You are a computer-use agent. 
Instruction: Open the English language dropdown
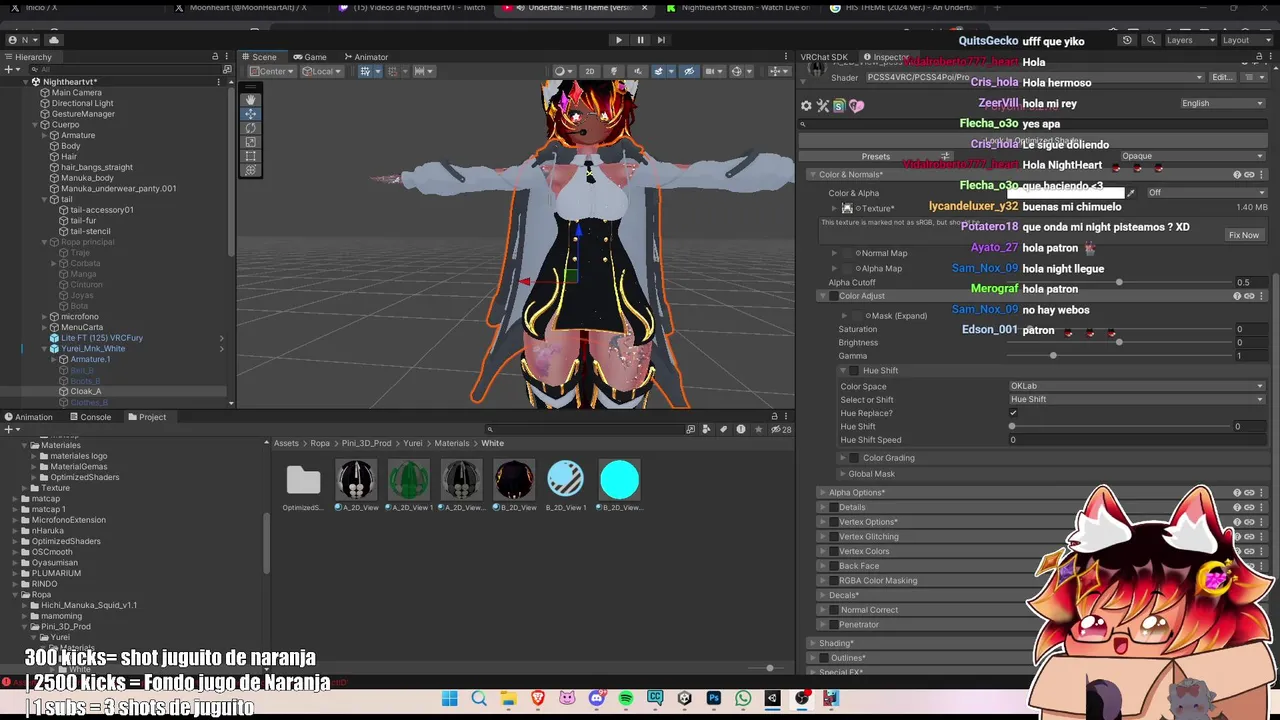tap(1222, 103)
